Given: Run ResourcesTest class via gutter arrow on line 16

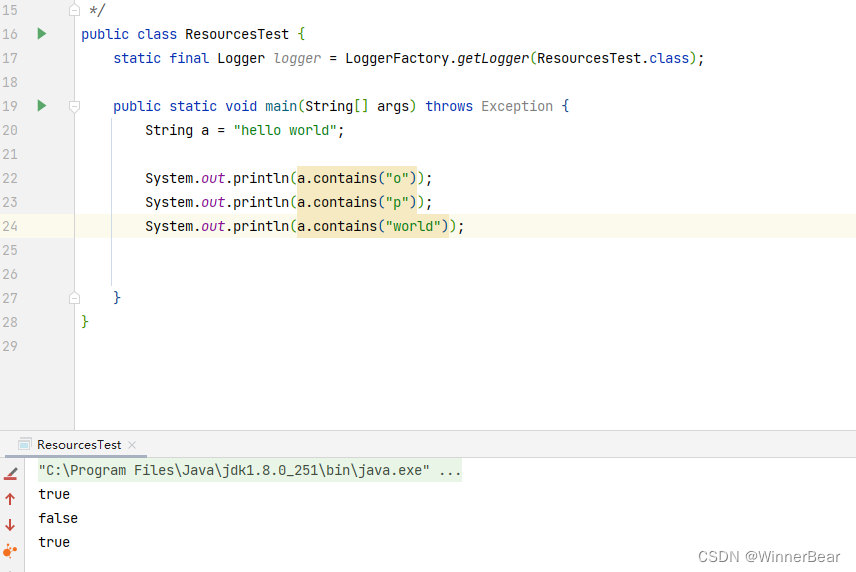Looking at the screenshot, I should tap(41, 34).
